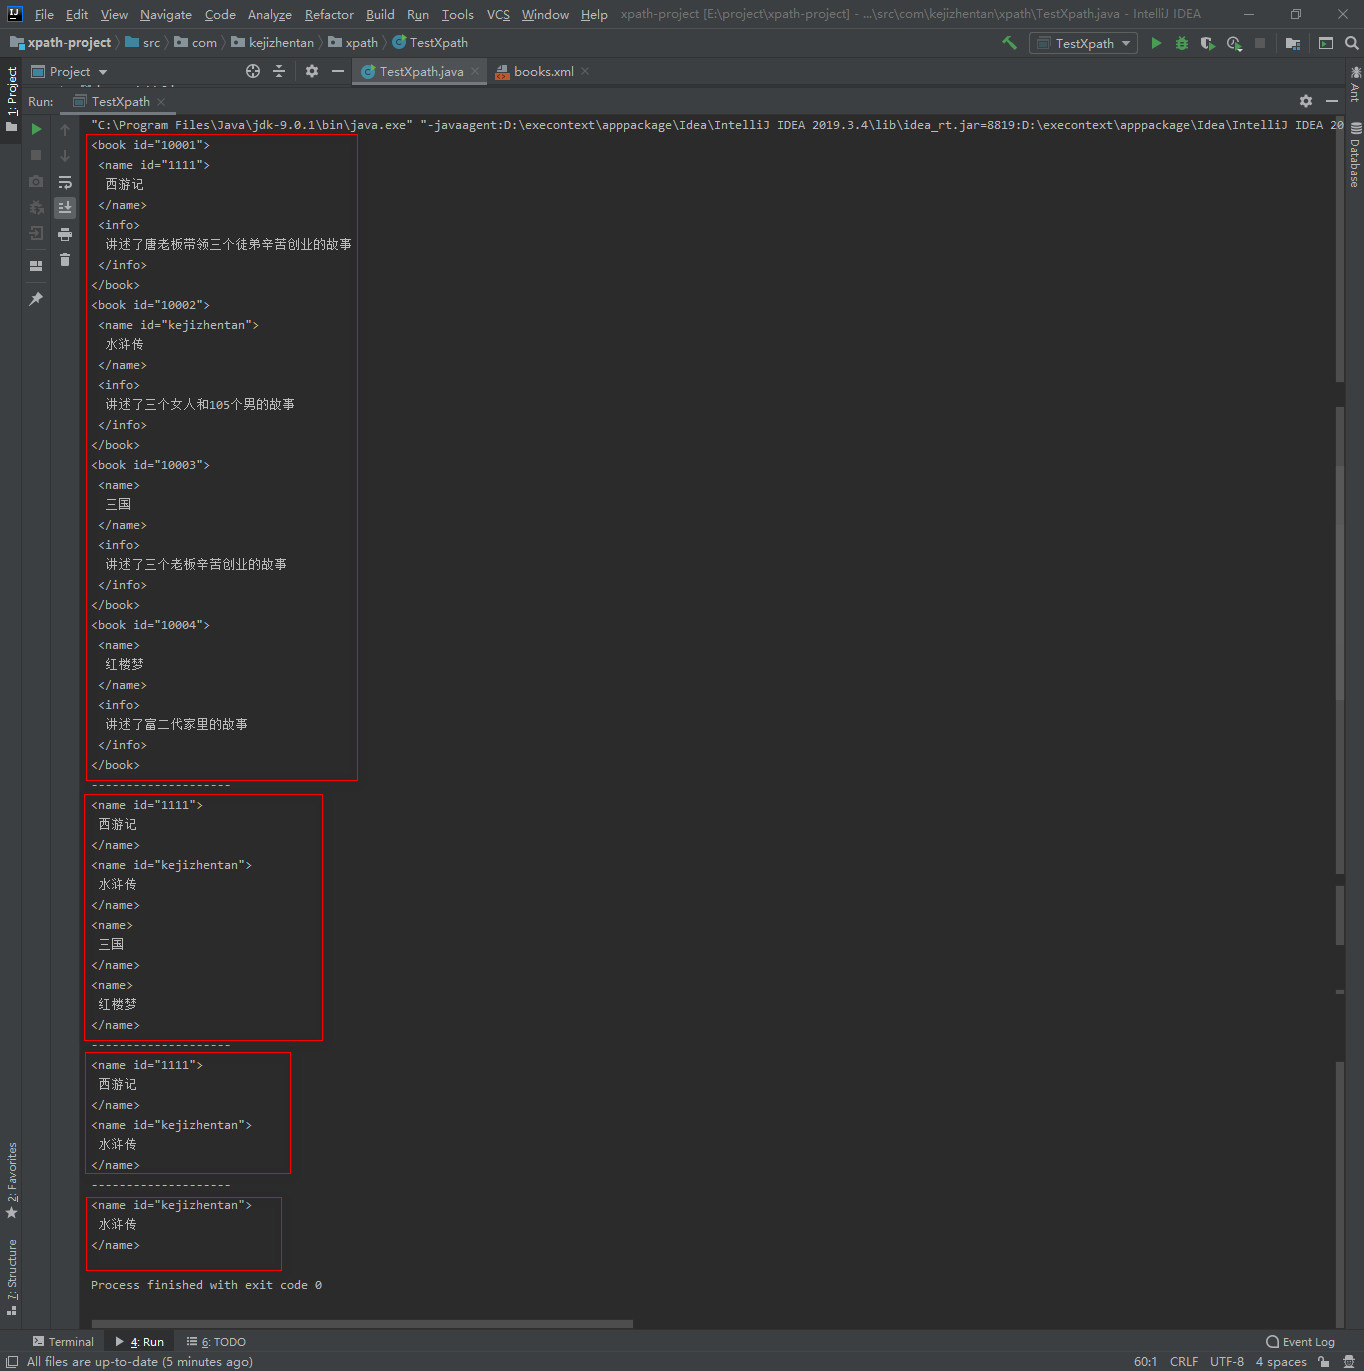Click the console line with book id="10003"
Viewport: 1364px width, 1371px height.
point(150,465)
